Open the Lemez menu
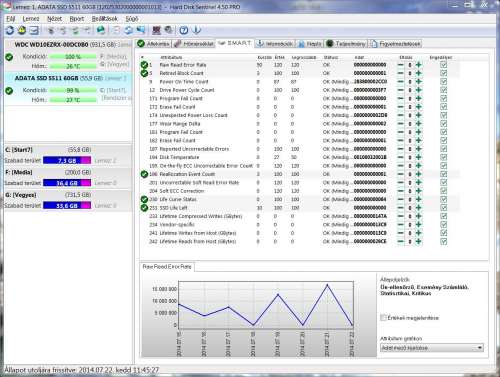 (31, 19)
